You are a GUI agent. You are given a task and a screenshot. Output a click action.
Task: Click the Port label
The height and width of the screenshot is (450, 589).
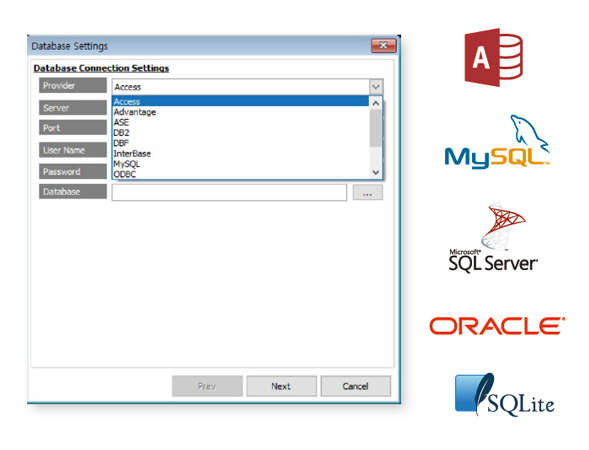click(73, 128)
